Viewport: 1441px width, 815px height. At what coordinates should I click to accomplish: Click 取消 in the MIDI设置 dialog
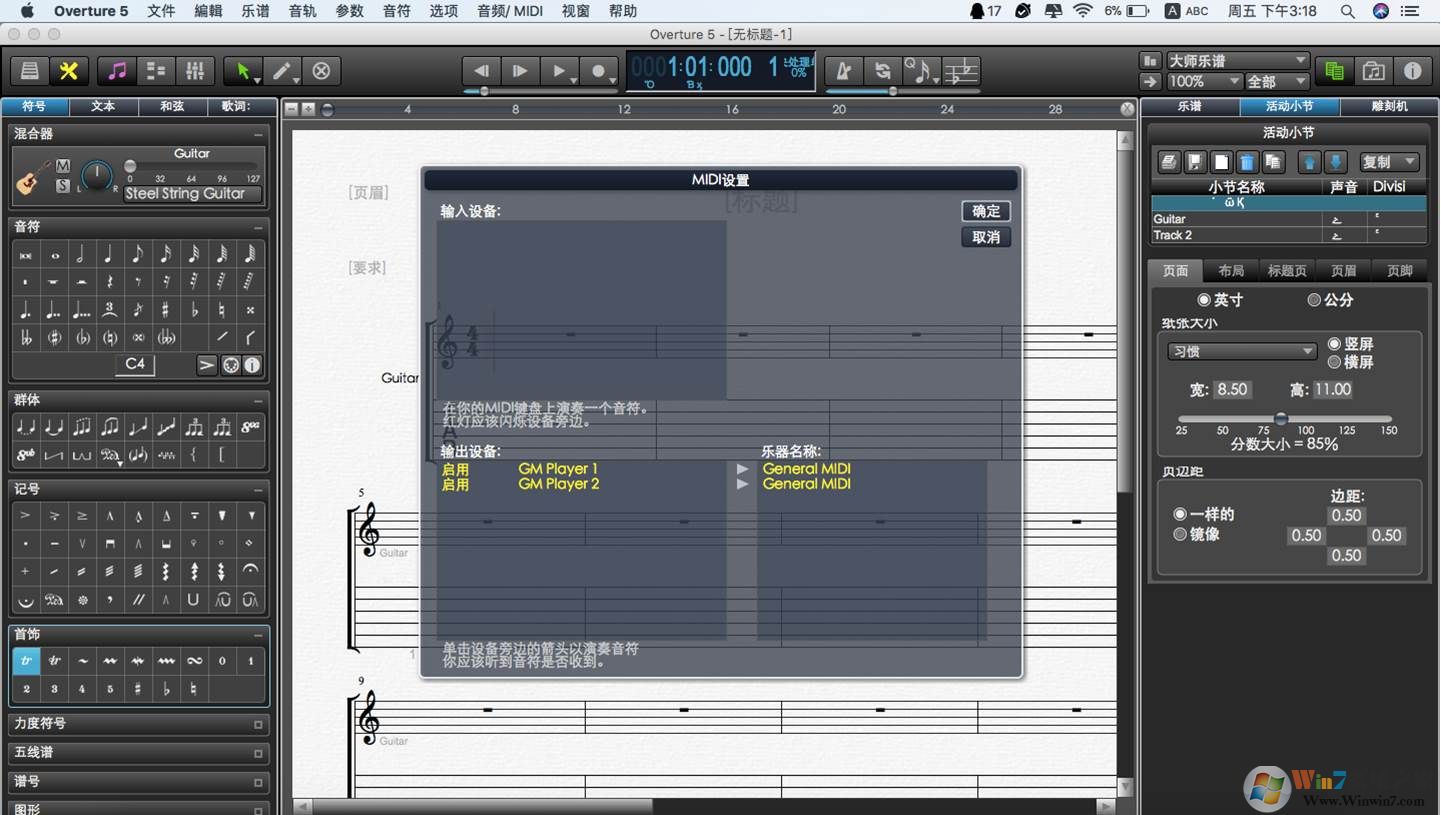(986, 237)
